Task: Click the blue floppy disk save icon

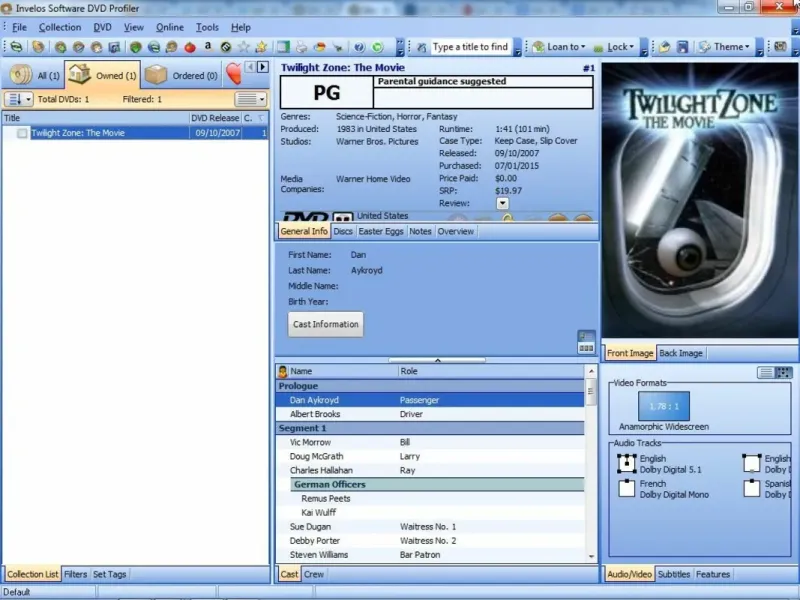Action: coord(682,47)
